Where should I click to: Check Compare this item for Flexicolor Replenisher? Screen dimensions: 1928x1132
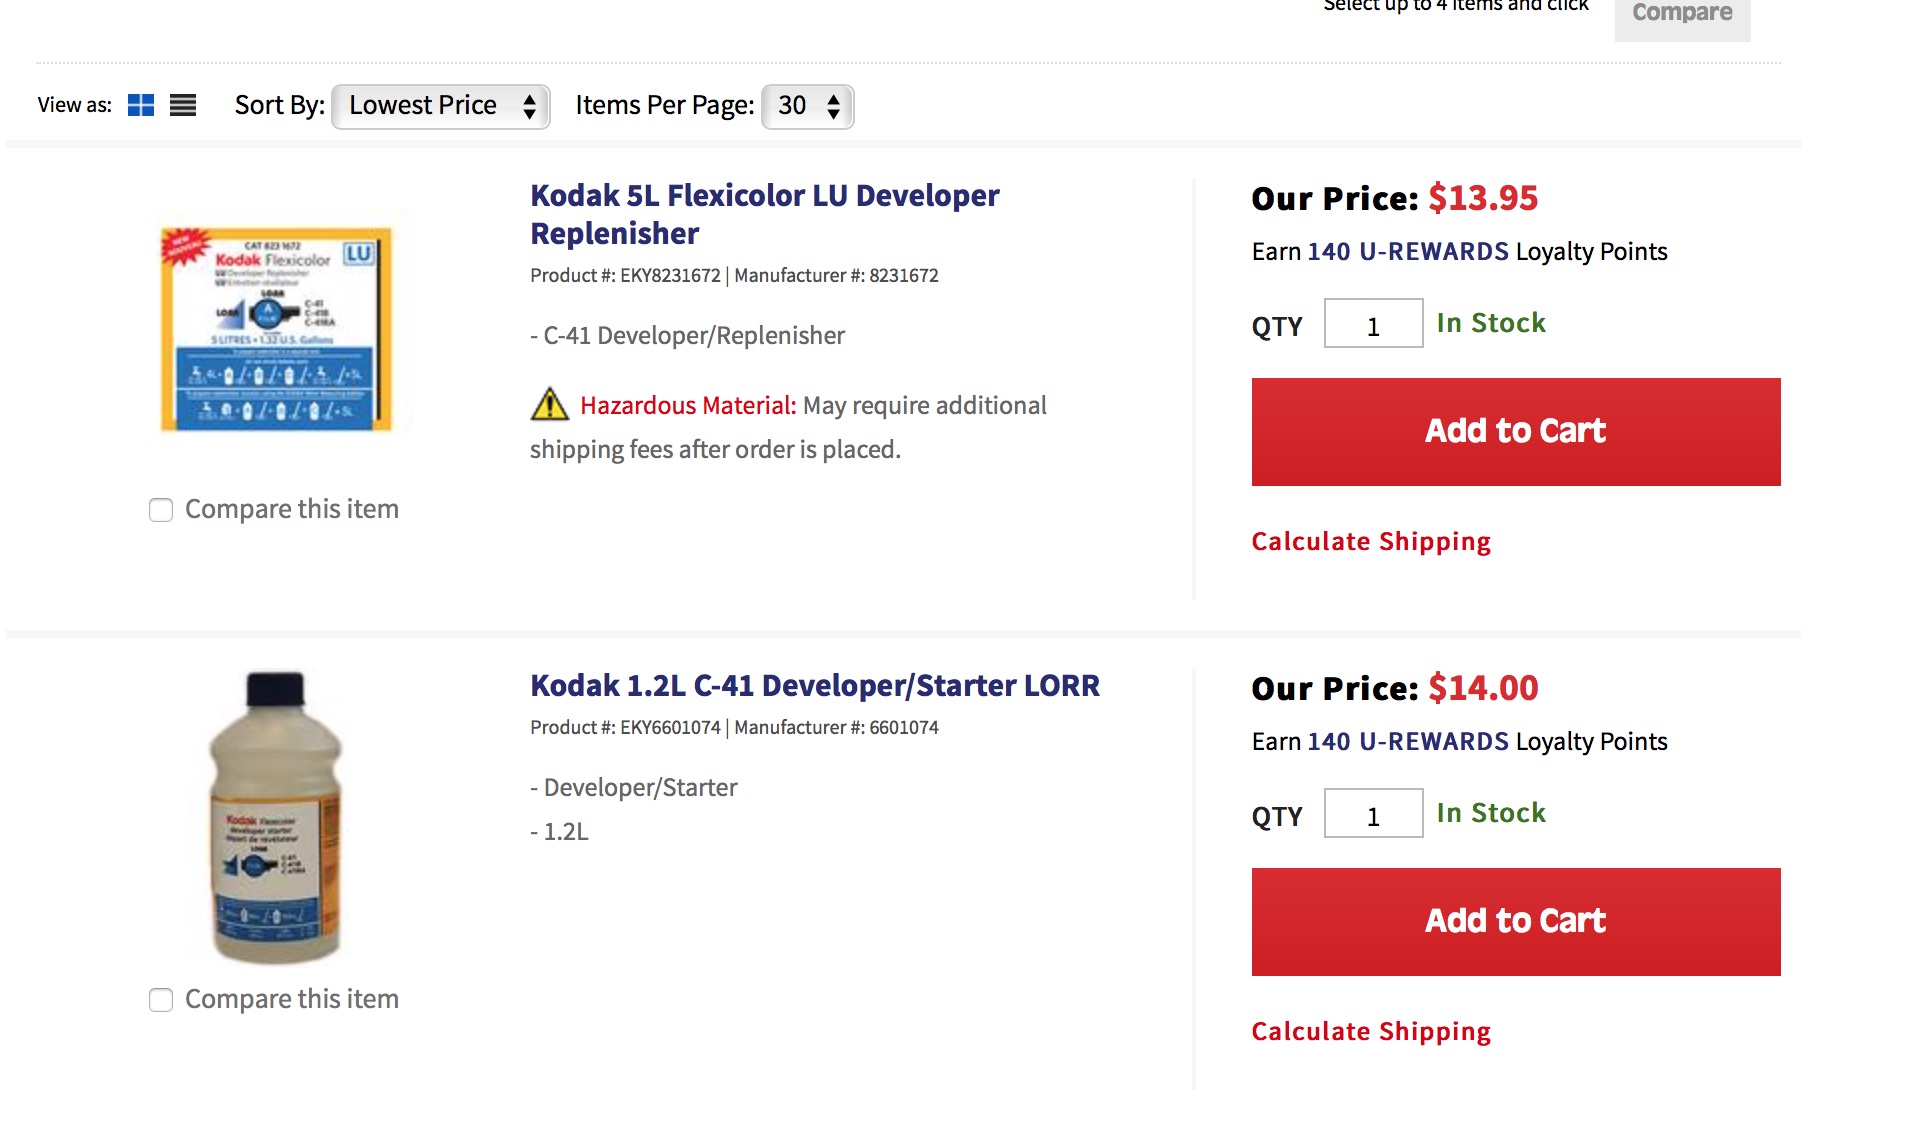[x=161, y=510]
